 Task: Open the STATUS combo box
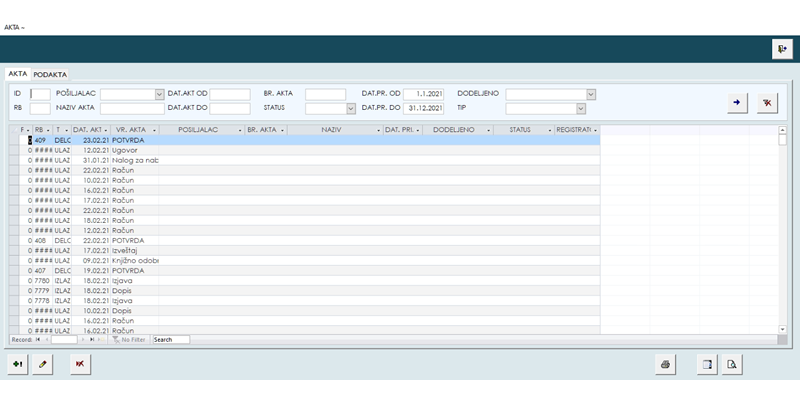[x=351, y=108]
